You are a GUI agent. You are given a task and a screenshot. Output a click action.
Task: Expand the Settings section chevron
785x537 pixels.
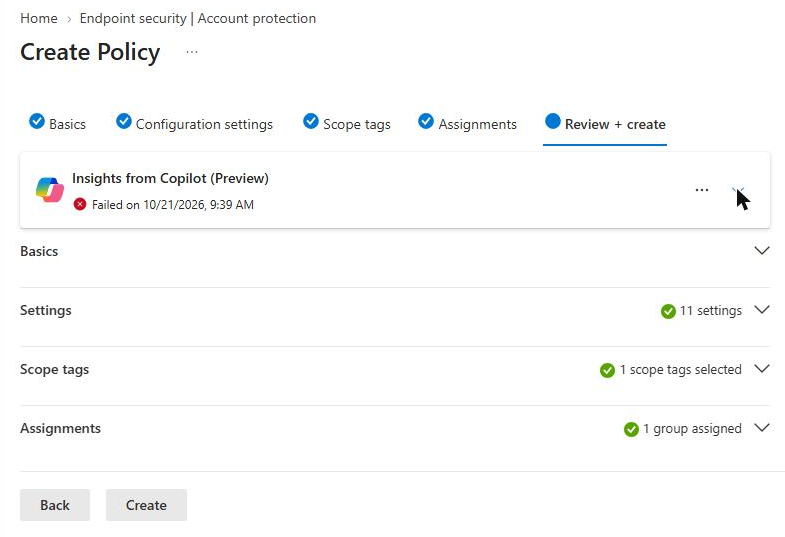coord(761,309)
